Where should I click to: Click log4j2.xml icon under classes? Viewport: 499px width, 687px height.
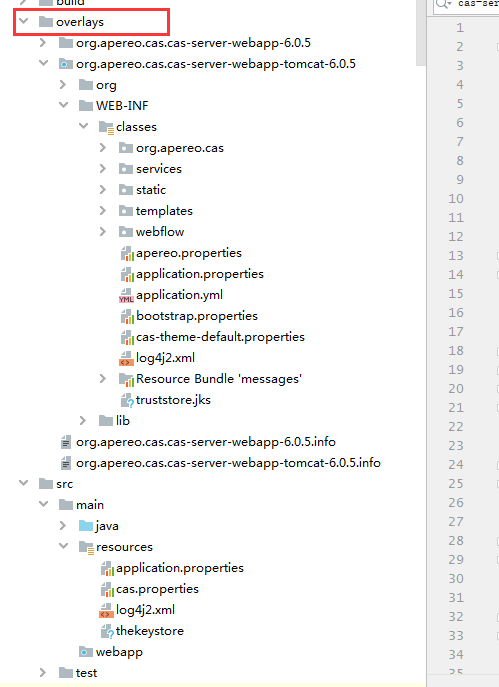[x=126, y=359]
